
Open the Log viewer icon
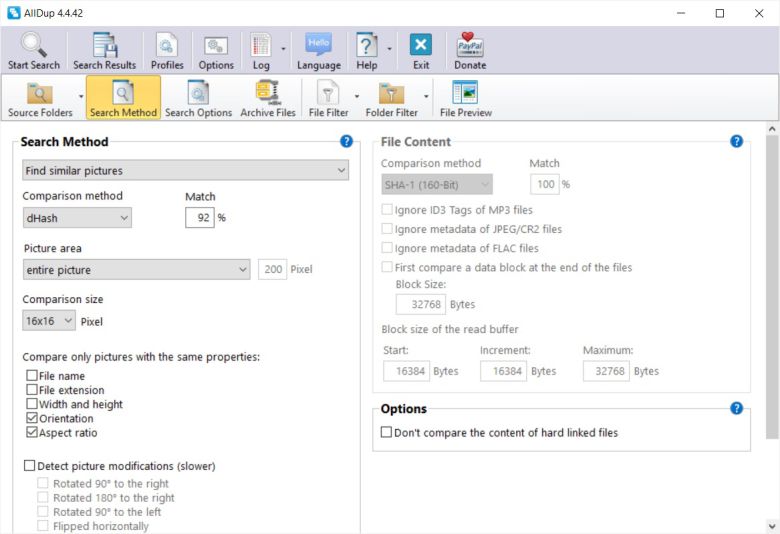(x=261, y=50)
